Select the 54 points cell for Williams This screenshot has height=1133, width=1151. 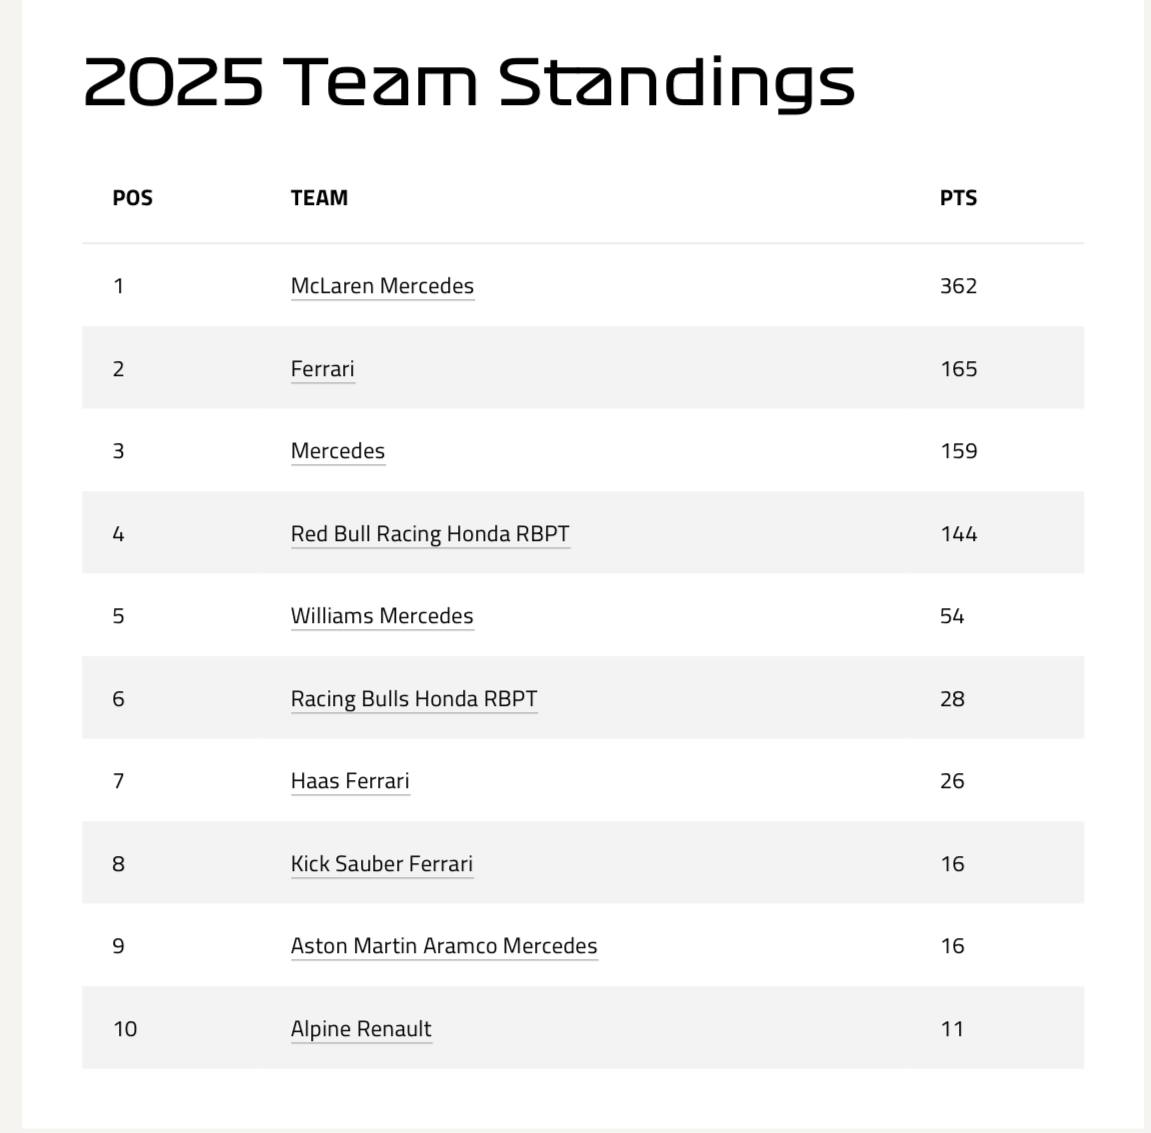(x=952, y=616)
